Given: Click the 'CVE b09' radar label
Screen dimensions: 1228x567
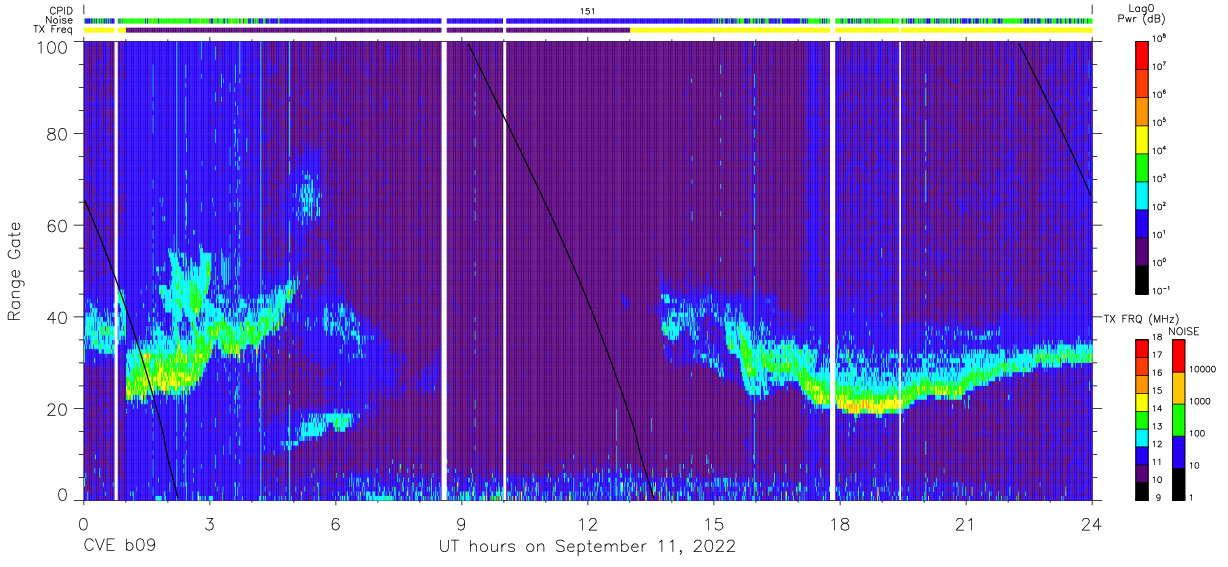Looking at the screenshot, I should (x=119, y=547).
